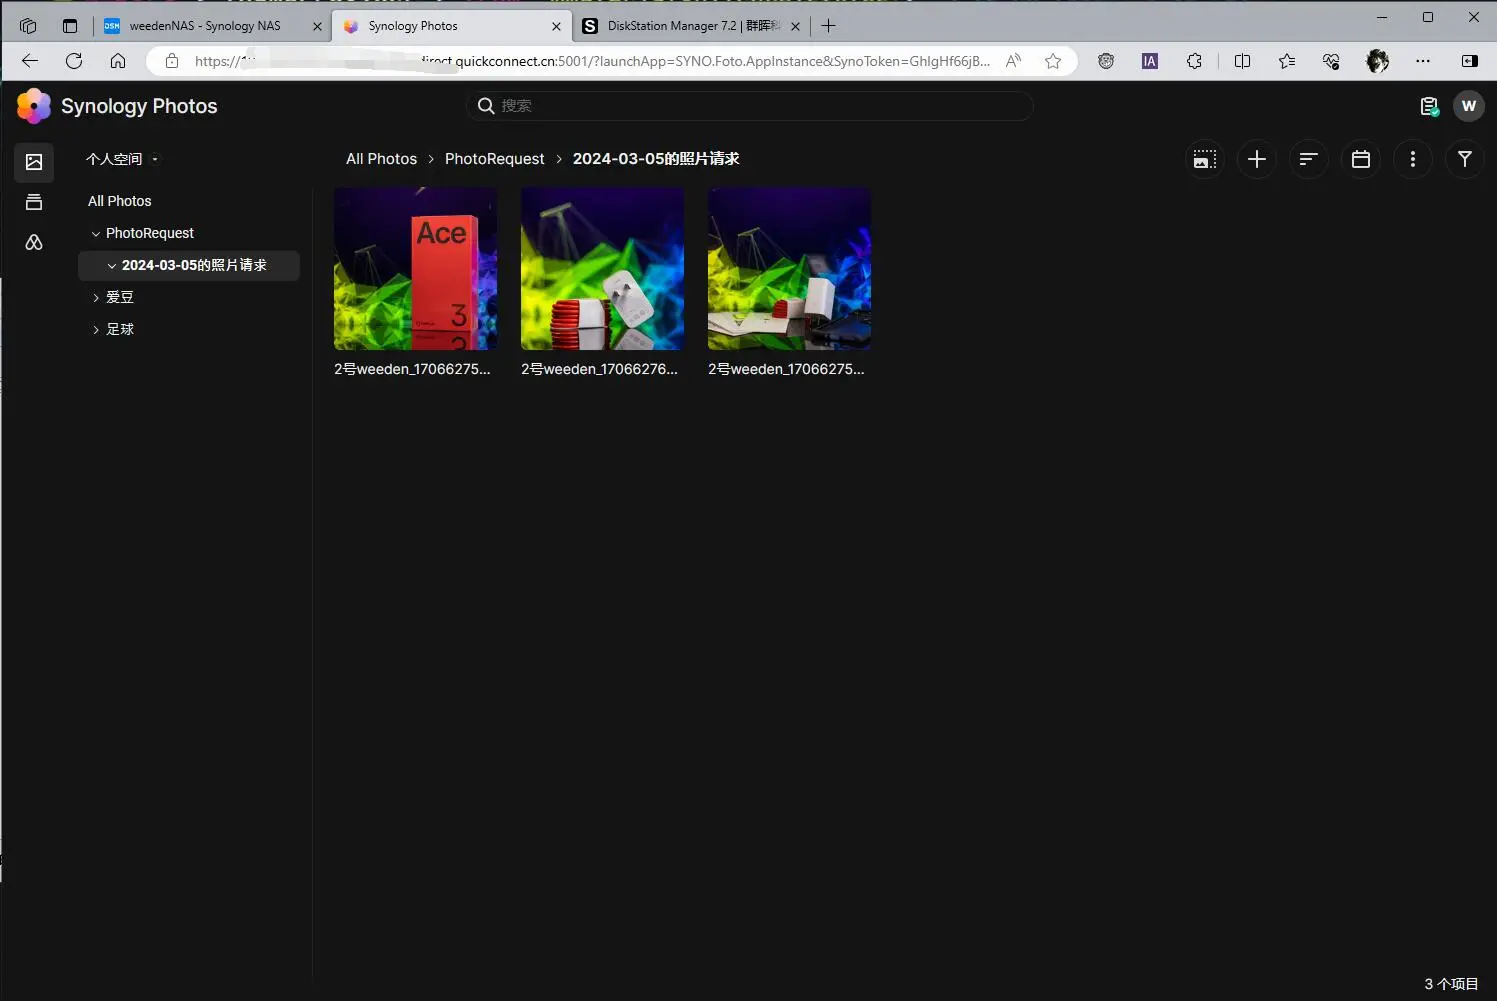Click PhotoRequest in the breadcrumb

coord(495,159)
